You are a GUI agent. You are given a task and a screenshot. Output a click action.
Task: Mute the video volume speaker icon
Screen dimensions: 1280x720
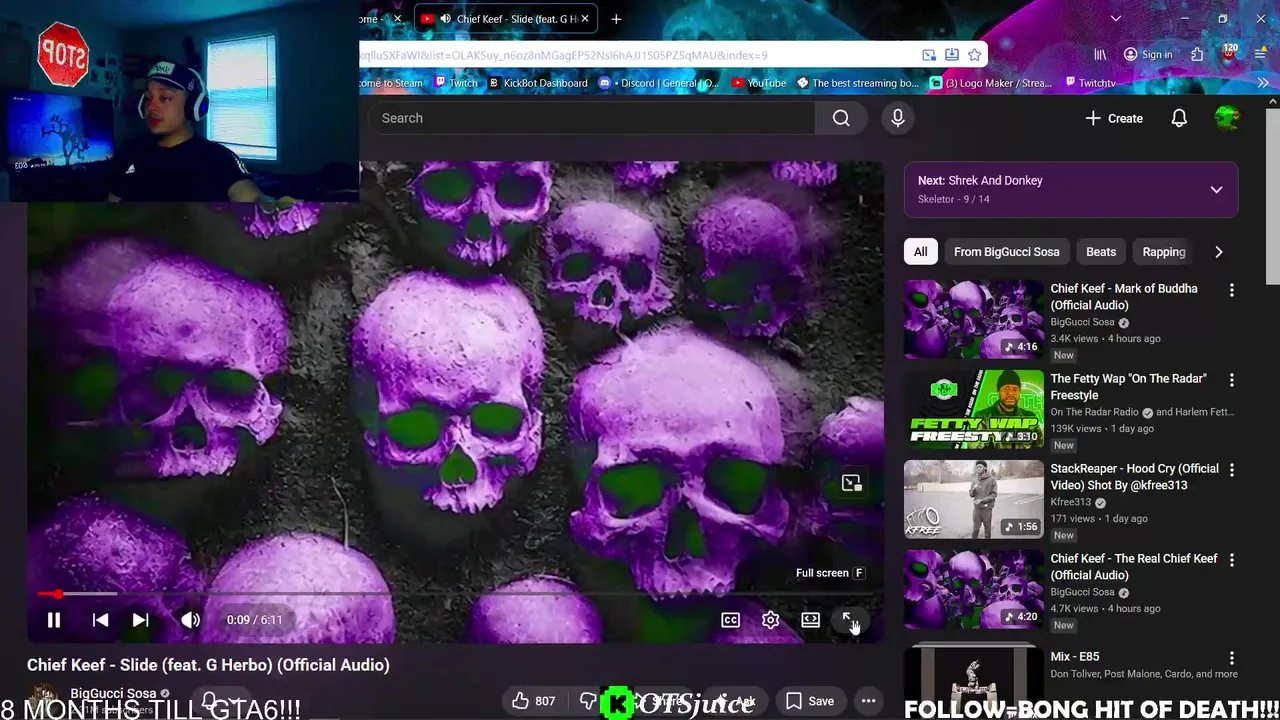190,620
